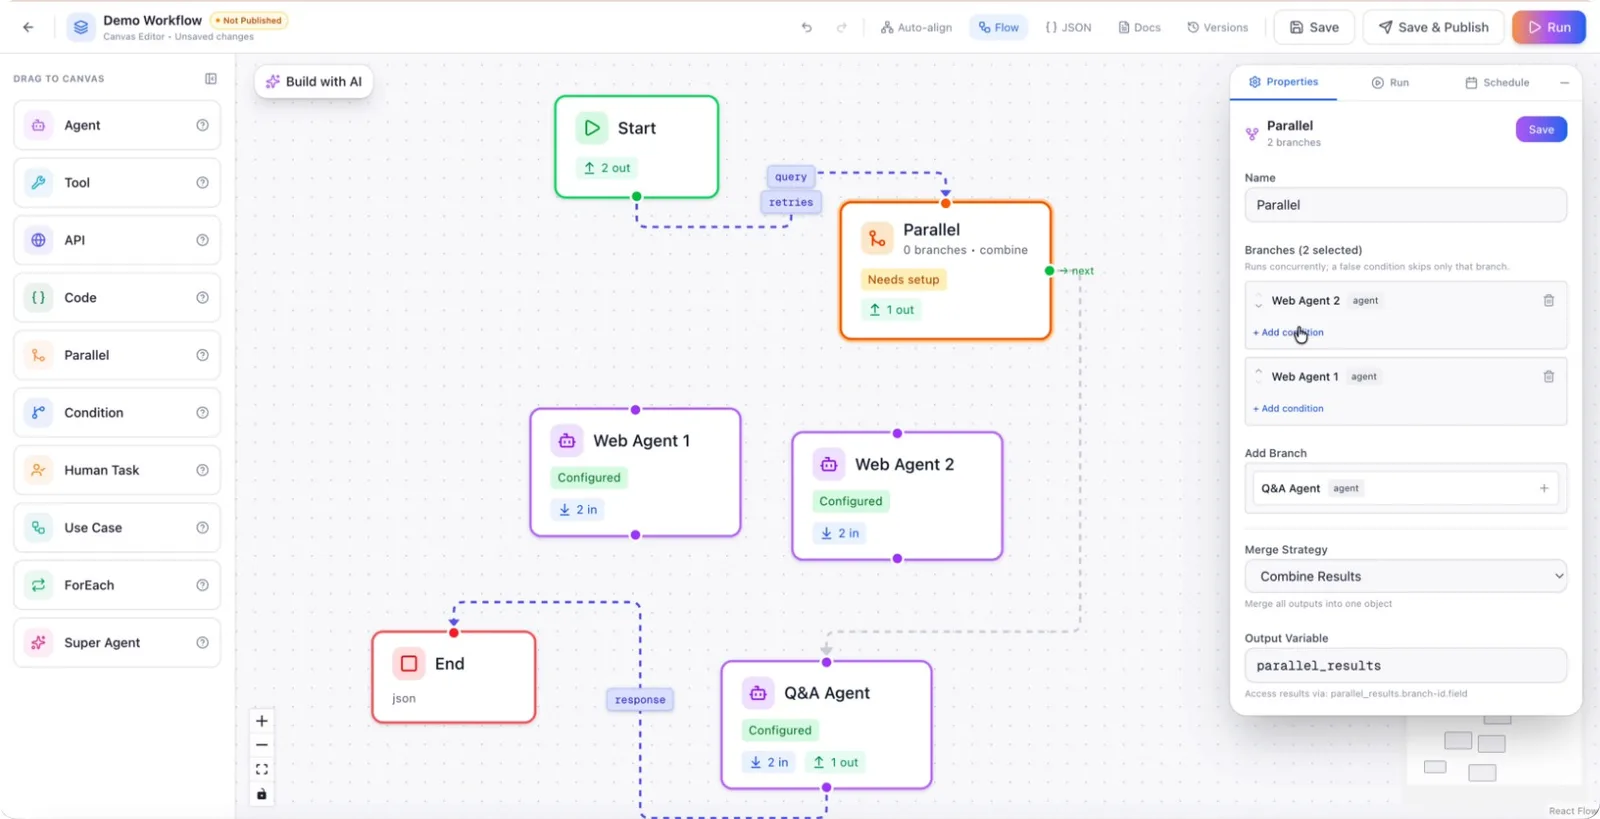Select the Q&A Agent node

pos(826,725)
